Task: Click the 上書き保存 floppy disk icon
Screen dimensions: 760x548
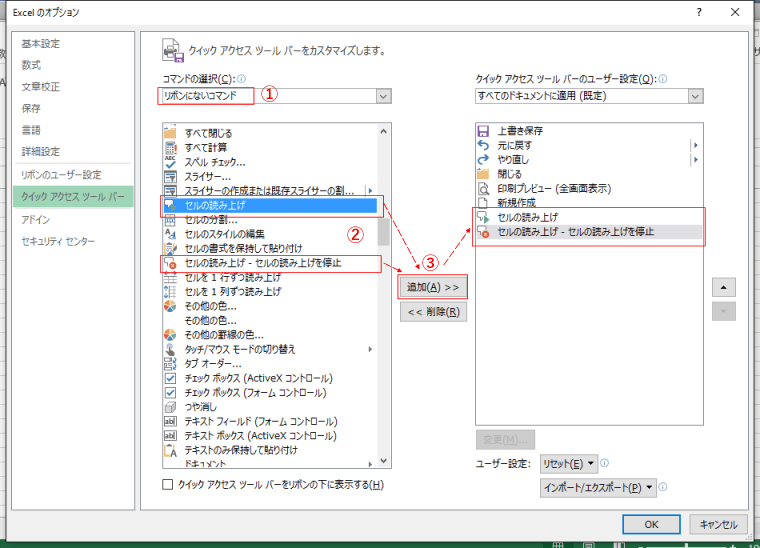Action: [x=483, y=131]
